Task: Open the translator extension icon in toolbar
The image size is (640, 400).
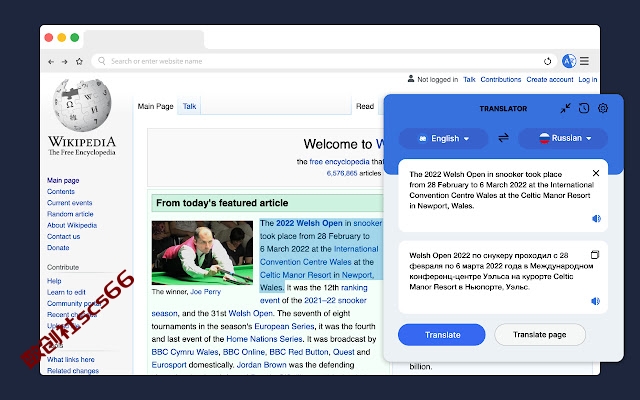Action: click(x=569, y=61)
